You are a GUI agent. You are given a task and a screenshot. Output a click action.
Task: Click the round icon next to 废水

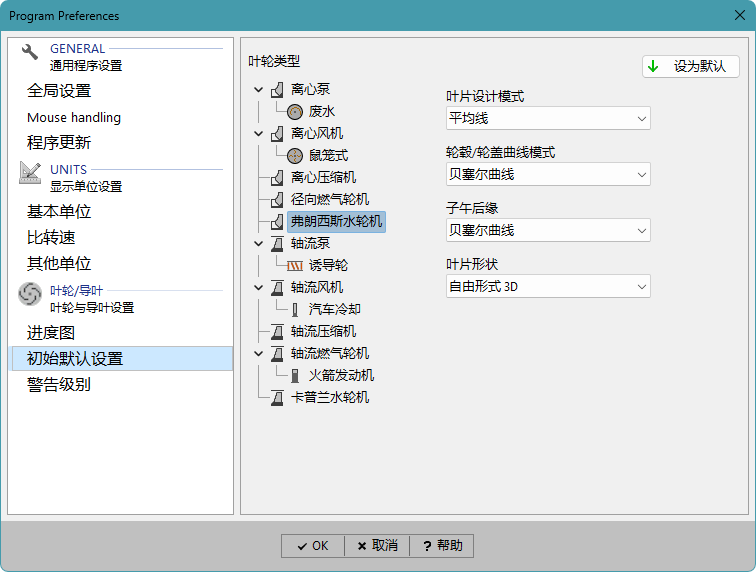295,112
